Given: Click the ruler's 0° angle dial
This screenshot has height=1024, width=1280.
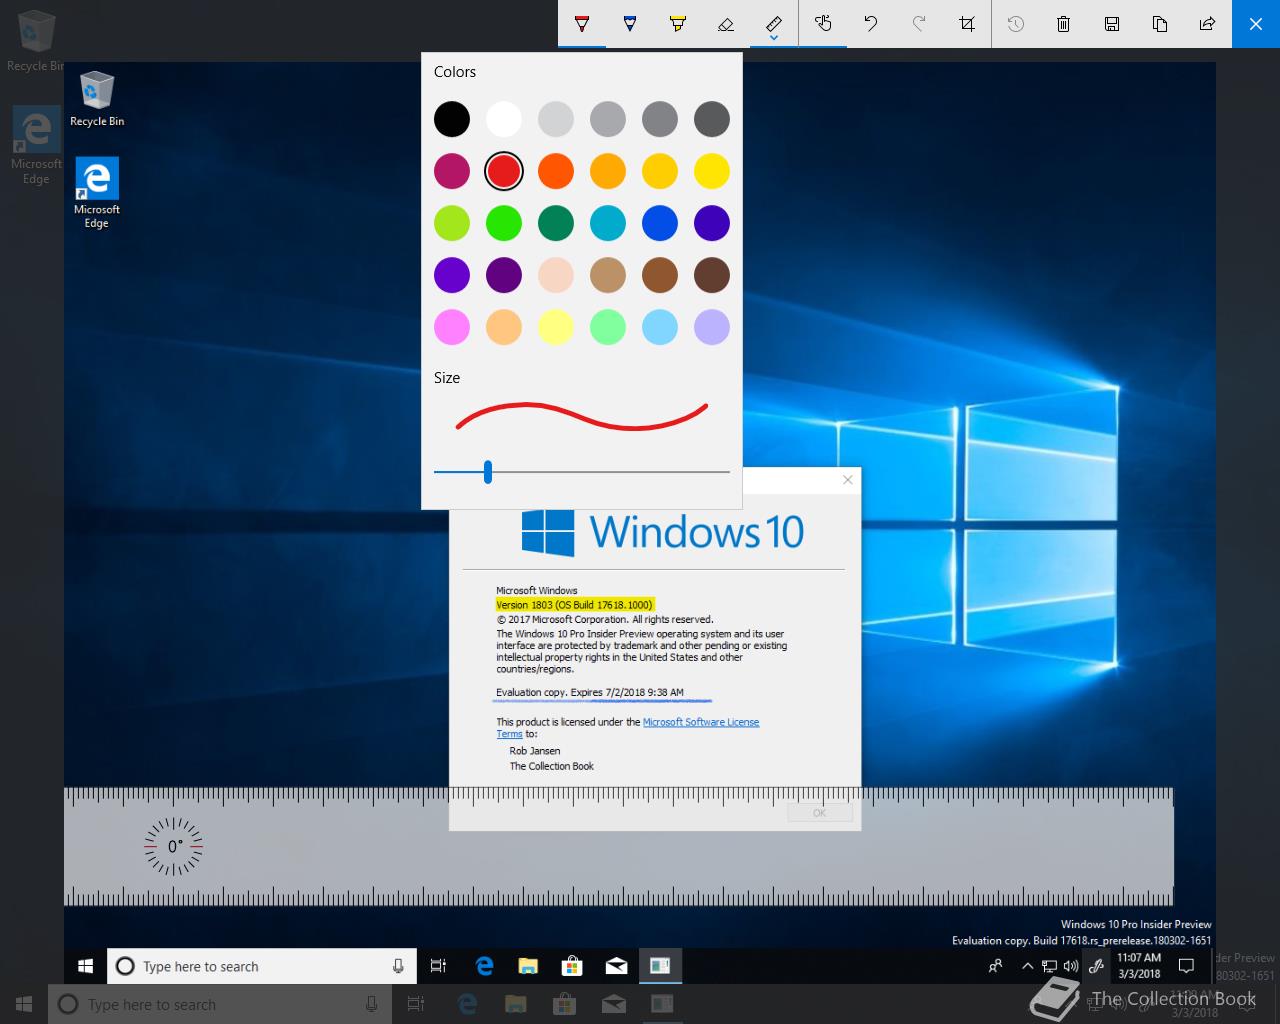Looking at the screenshot, I should 174,846.
